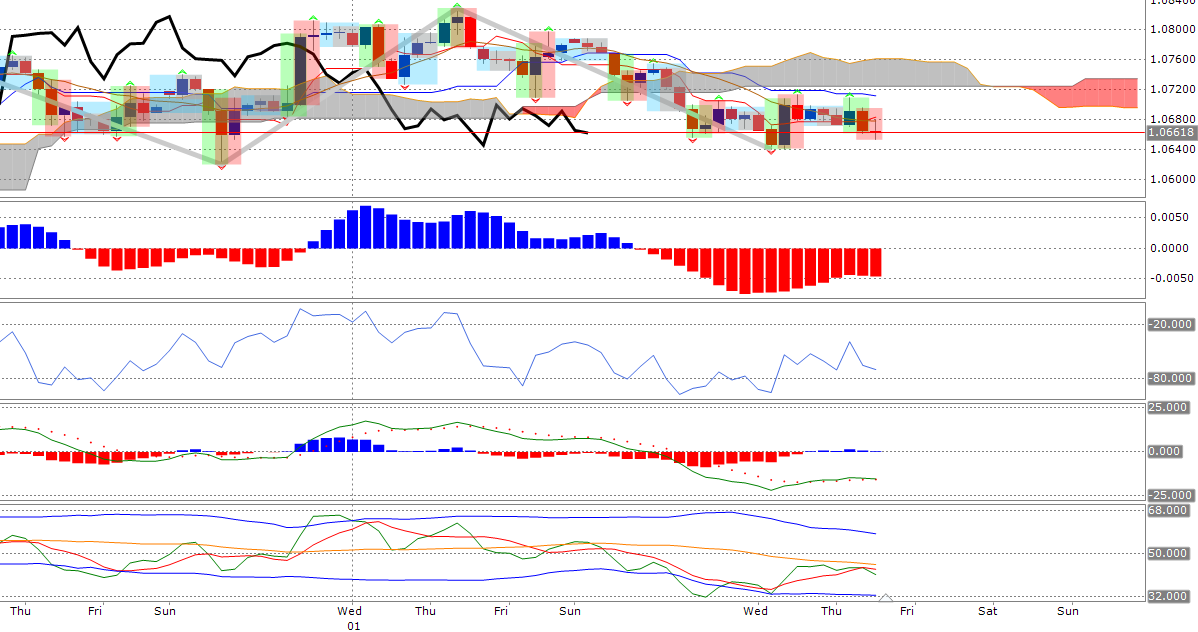Click green up-fractal arrow above the highest candle

457,7
